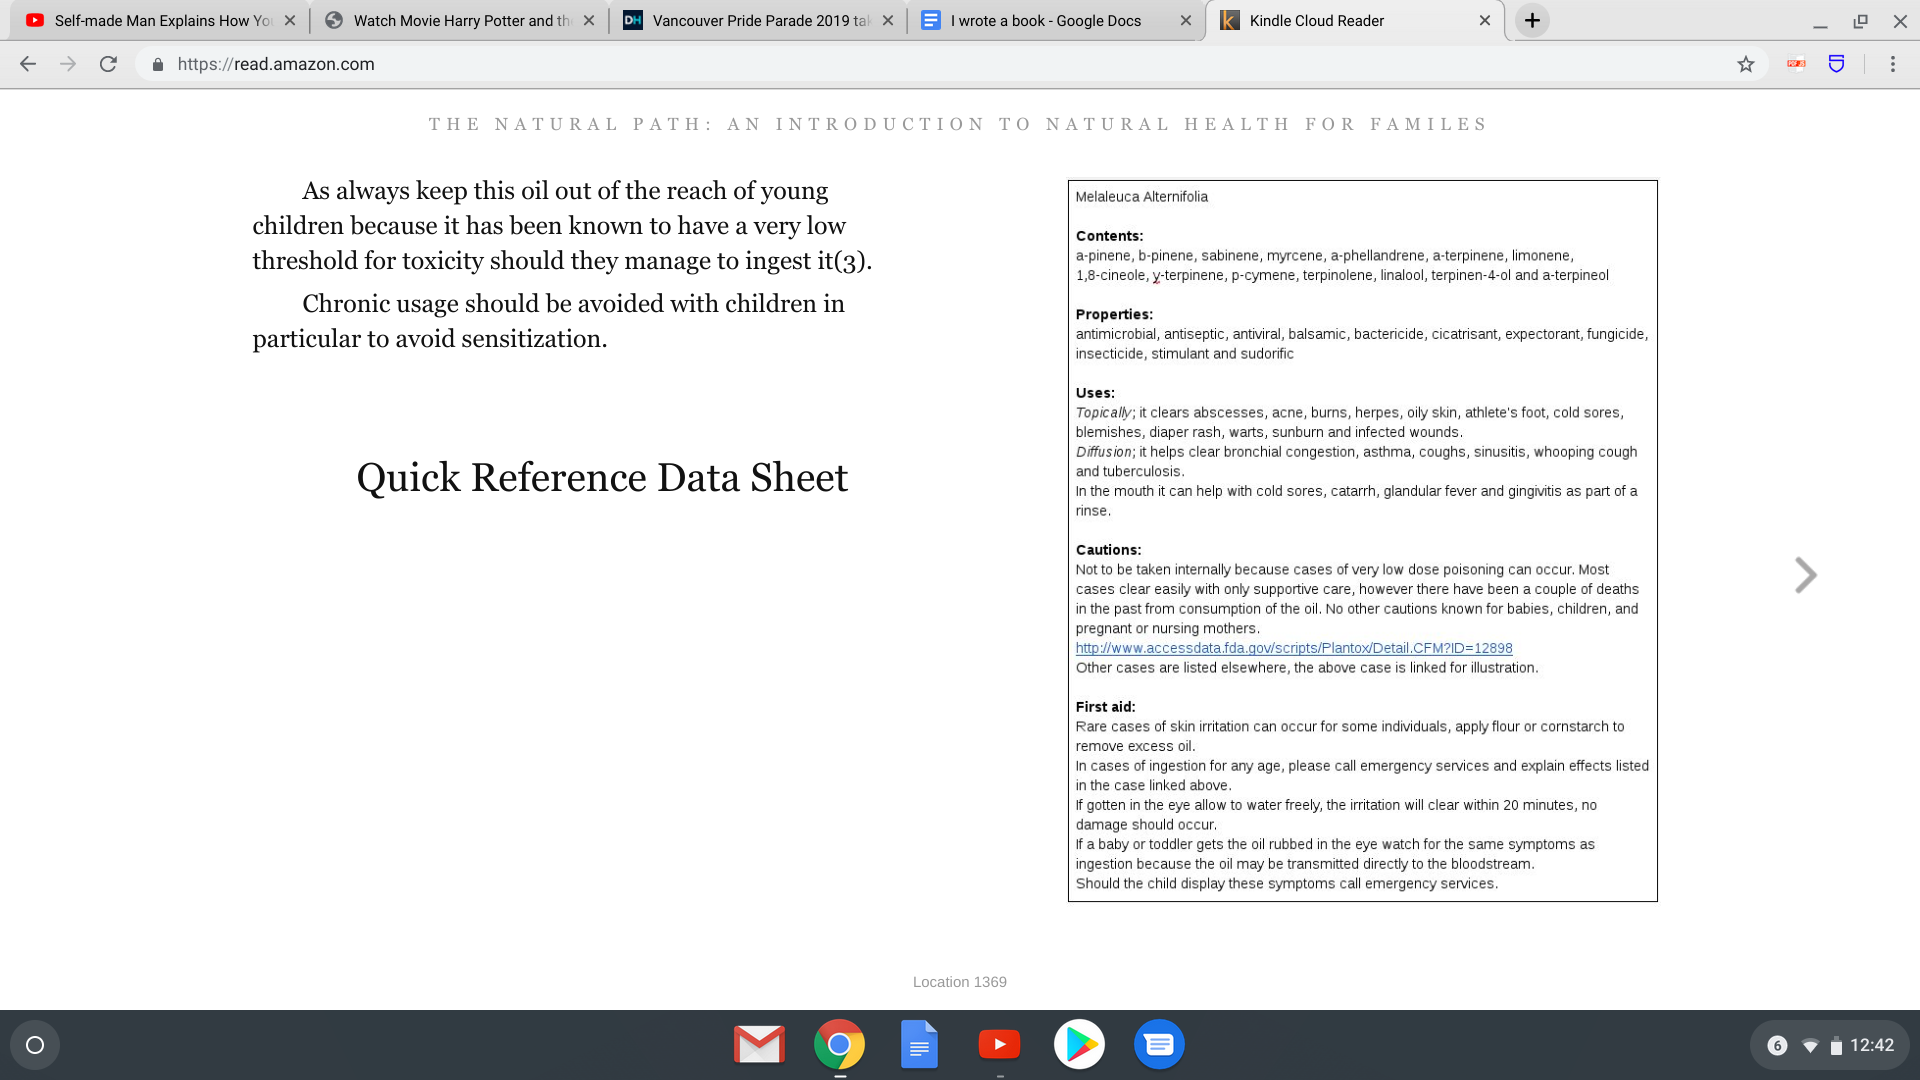The height and width of the screenshot is (1080, 1920).
Task: Close the Watch Movie Harry Potter tab
Action: click(x=589, y=20)
